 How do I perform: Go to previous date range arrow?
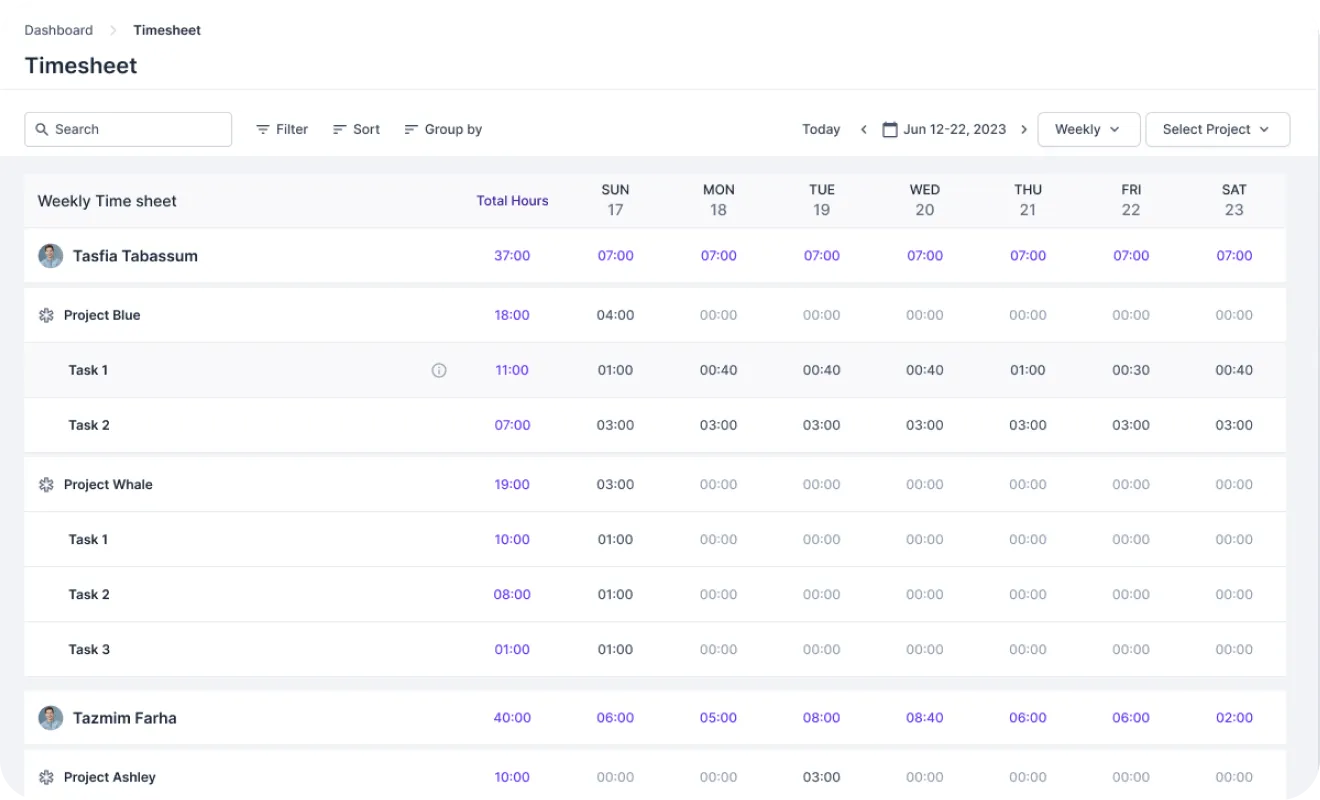click(864, 129)
